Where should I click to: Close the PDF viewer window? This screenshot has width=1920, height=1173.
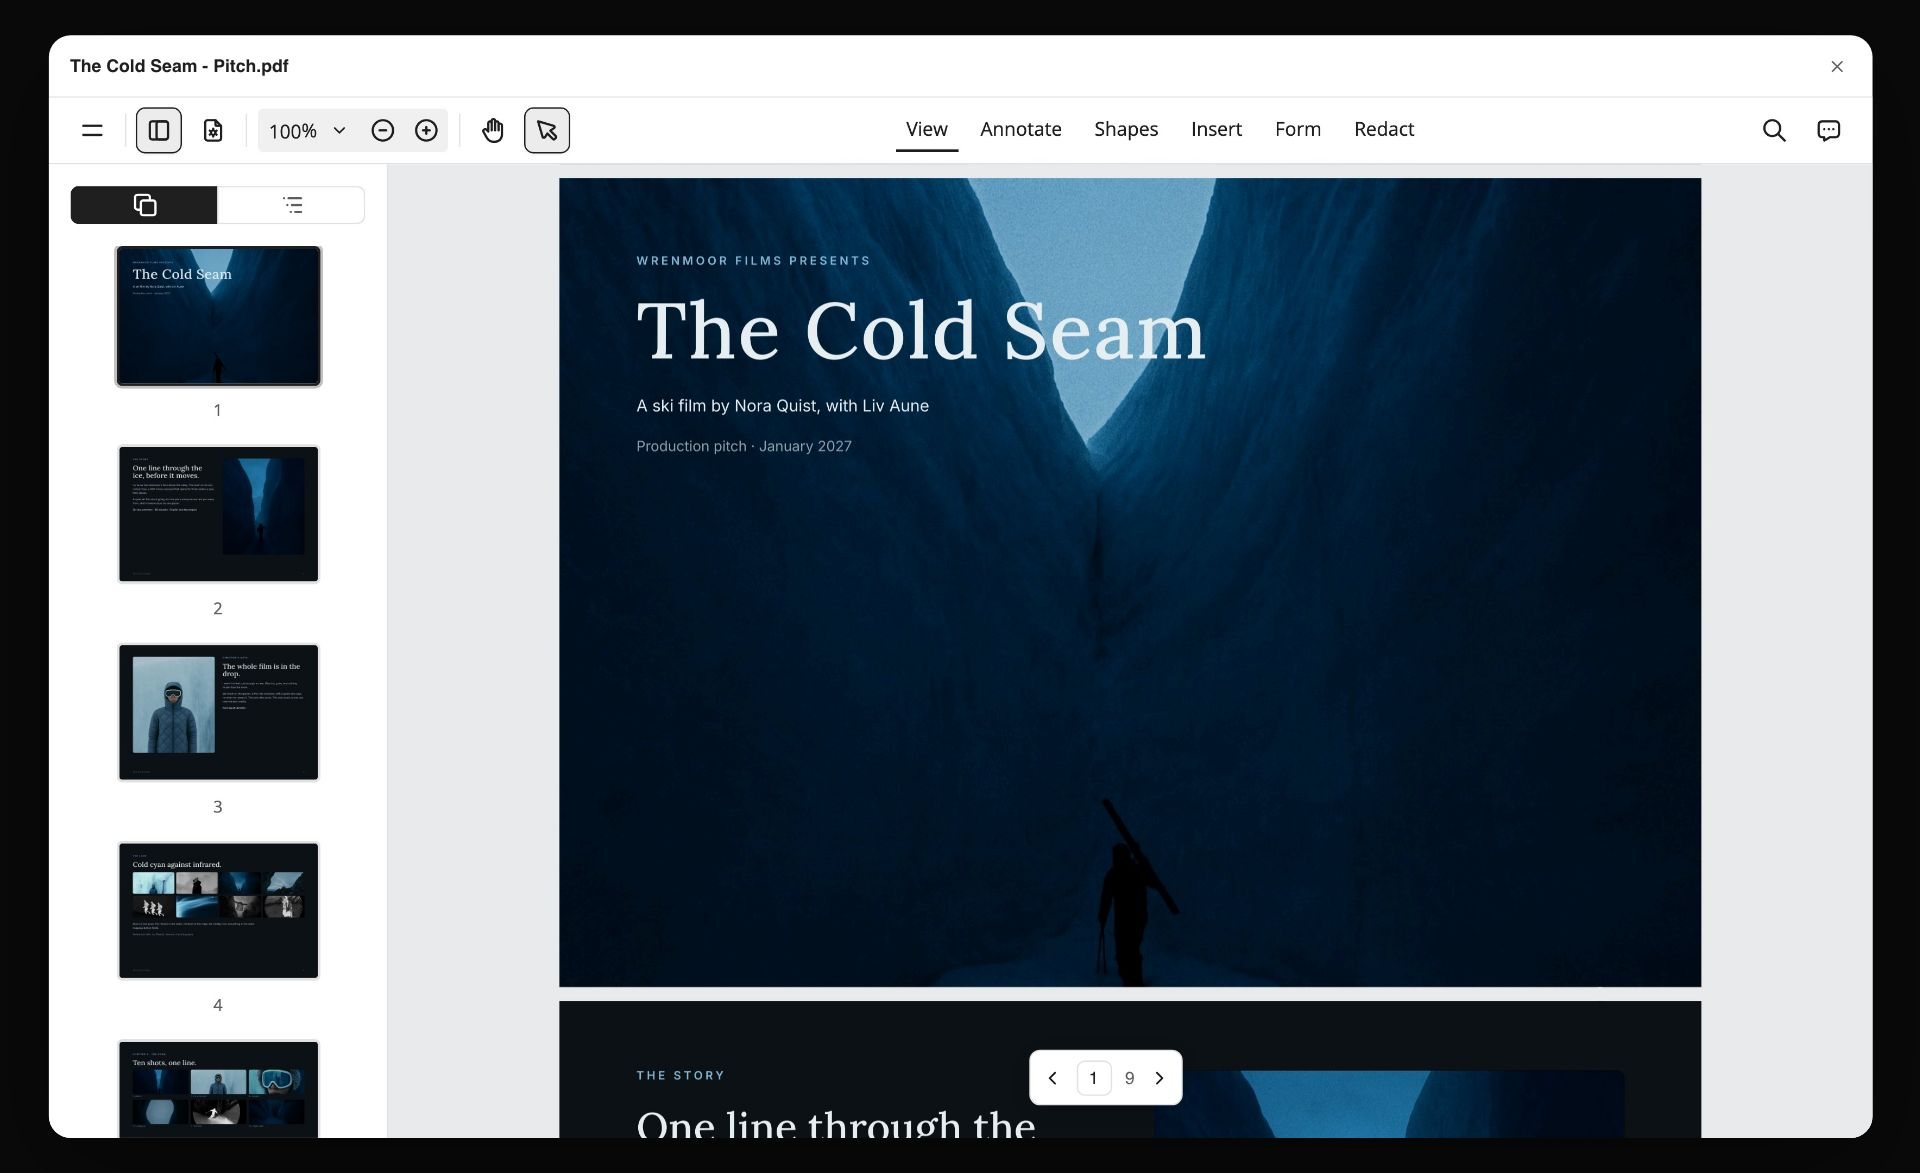(x=1837, y=66)
